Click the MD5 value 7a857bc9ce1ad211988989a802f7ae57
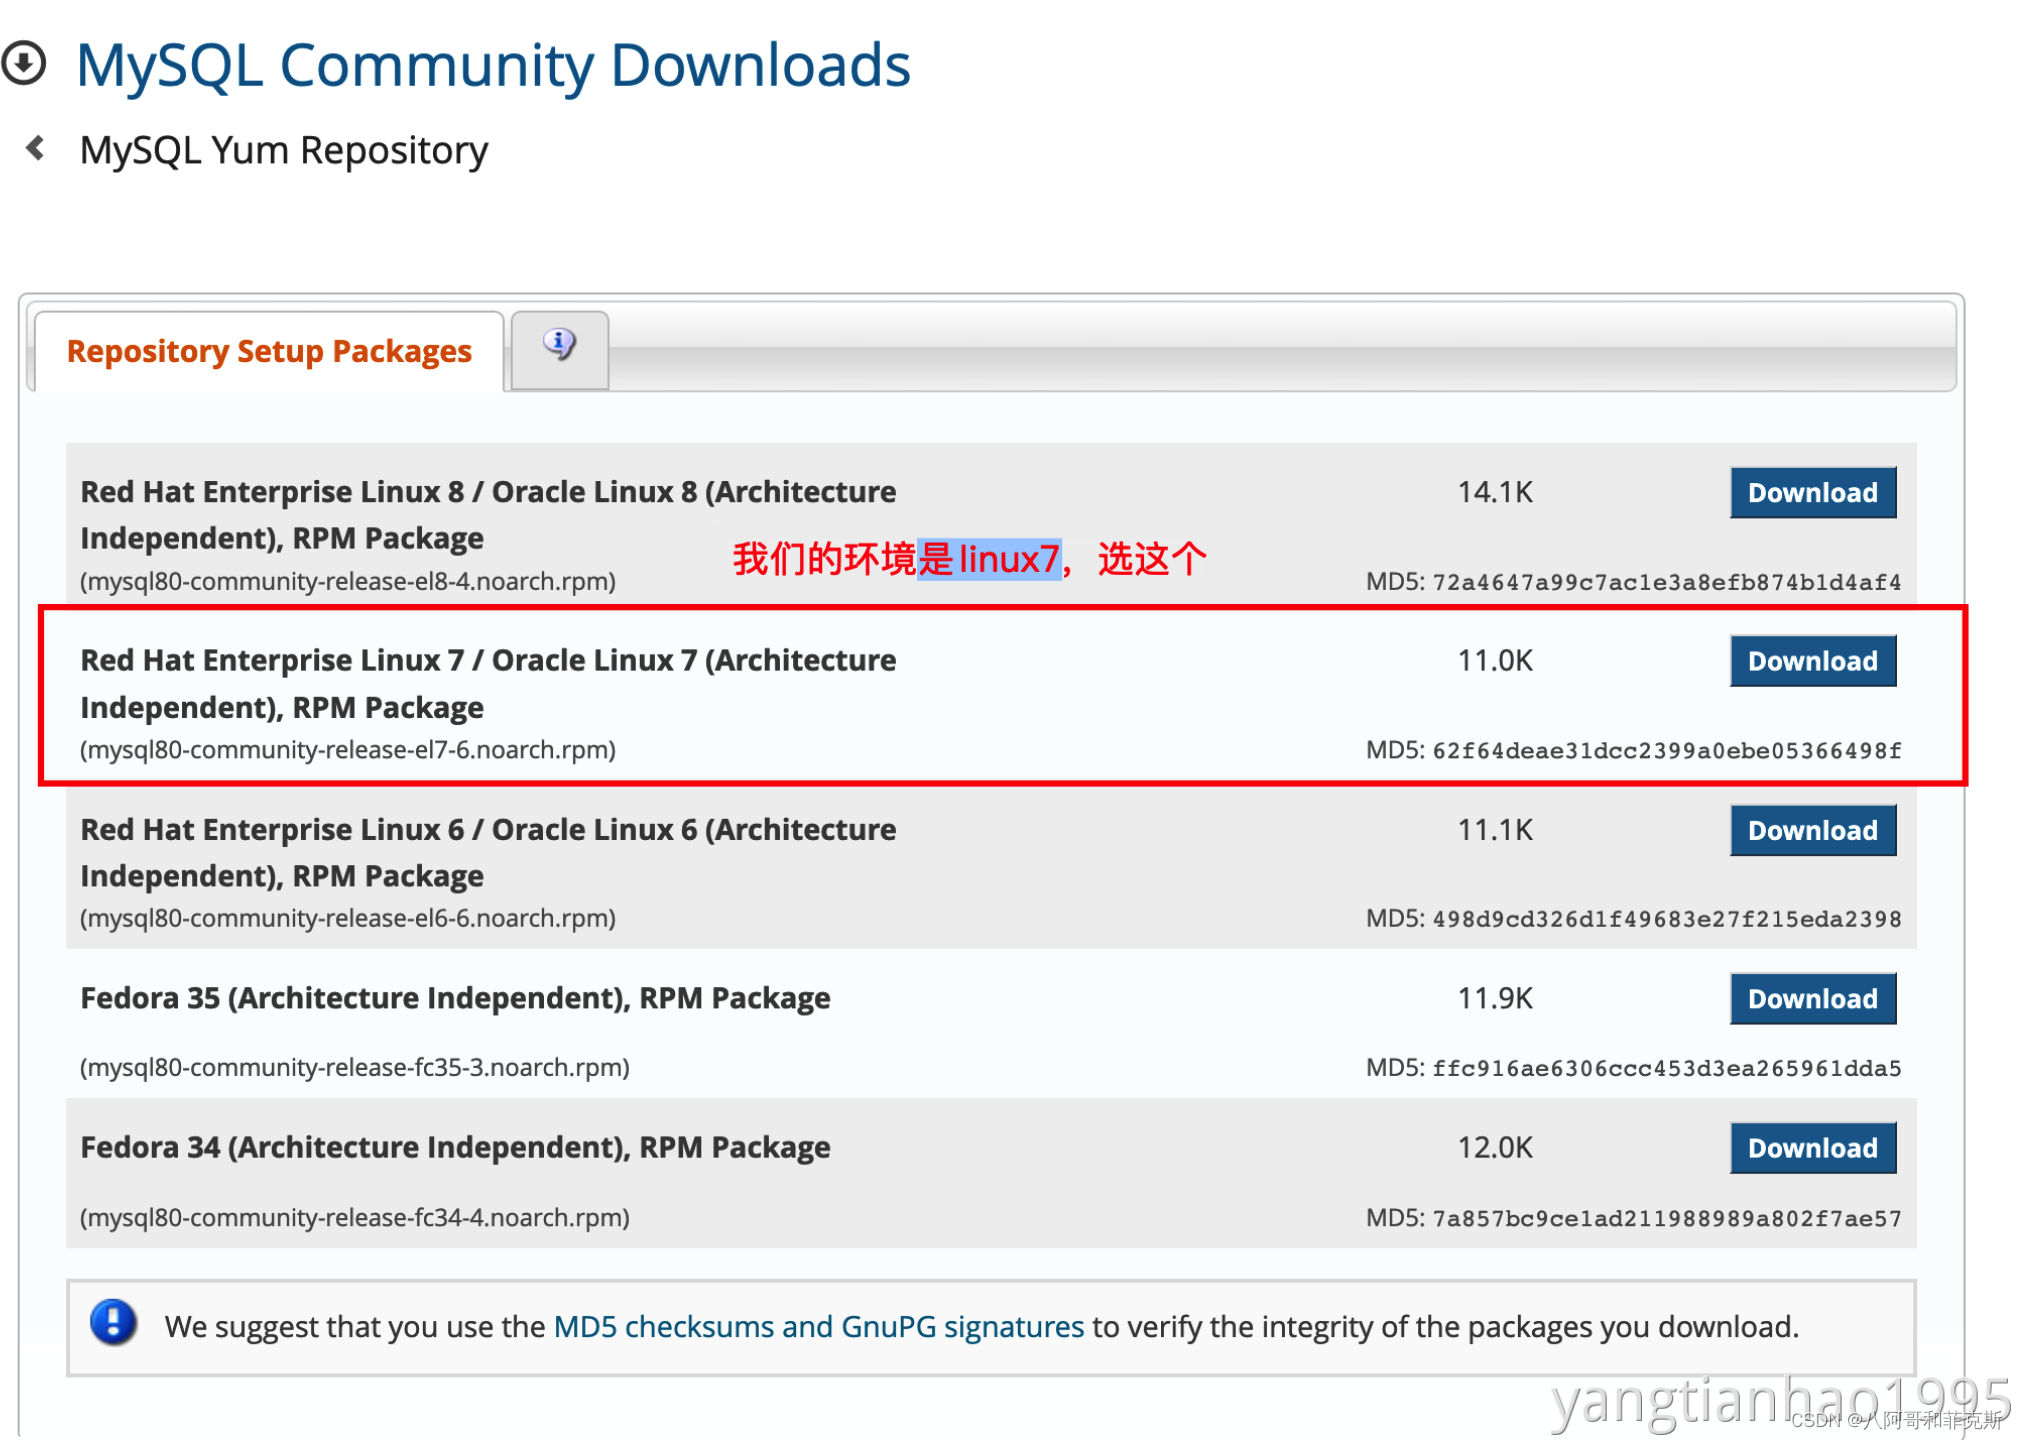Viewport: 2018px width, 1440px height. tap(1666, 1218)
